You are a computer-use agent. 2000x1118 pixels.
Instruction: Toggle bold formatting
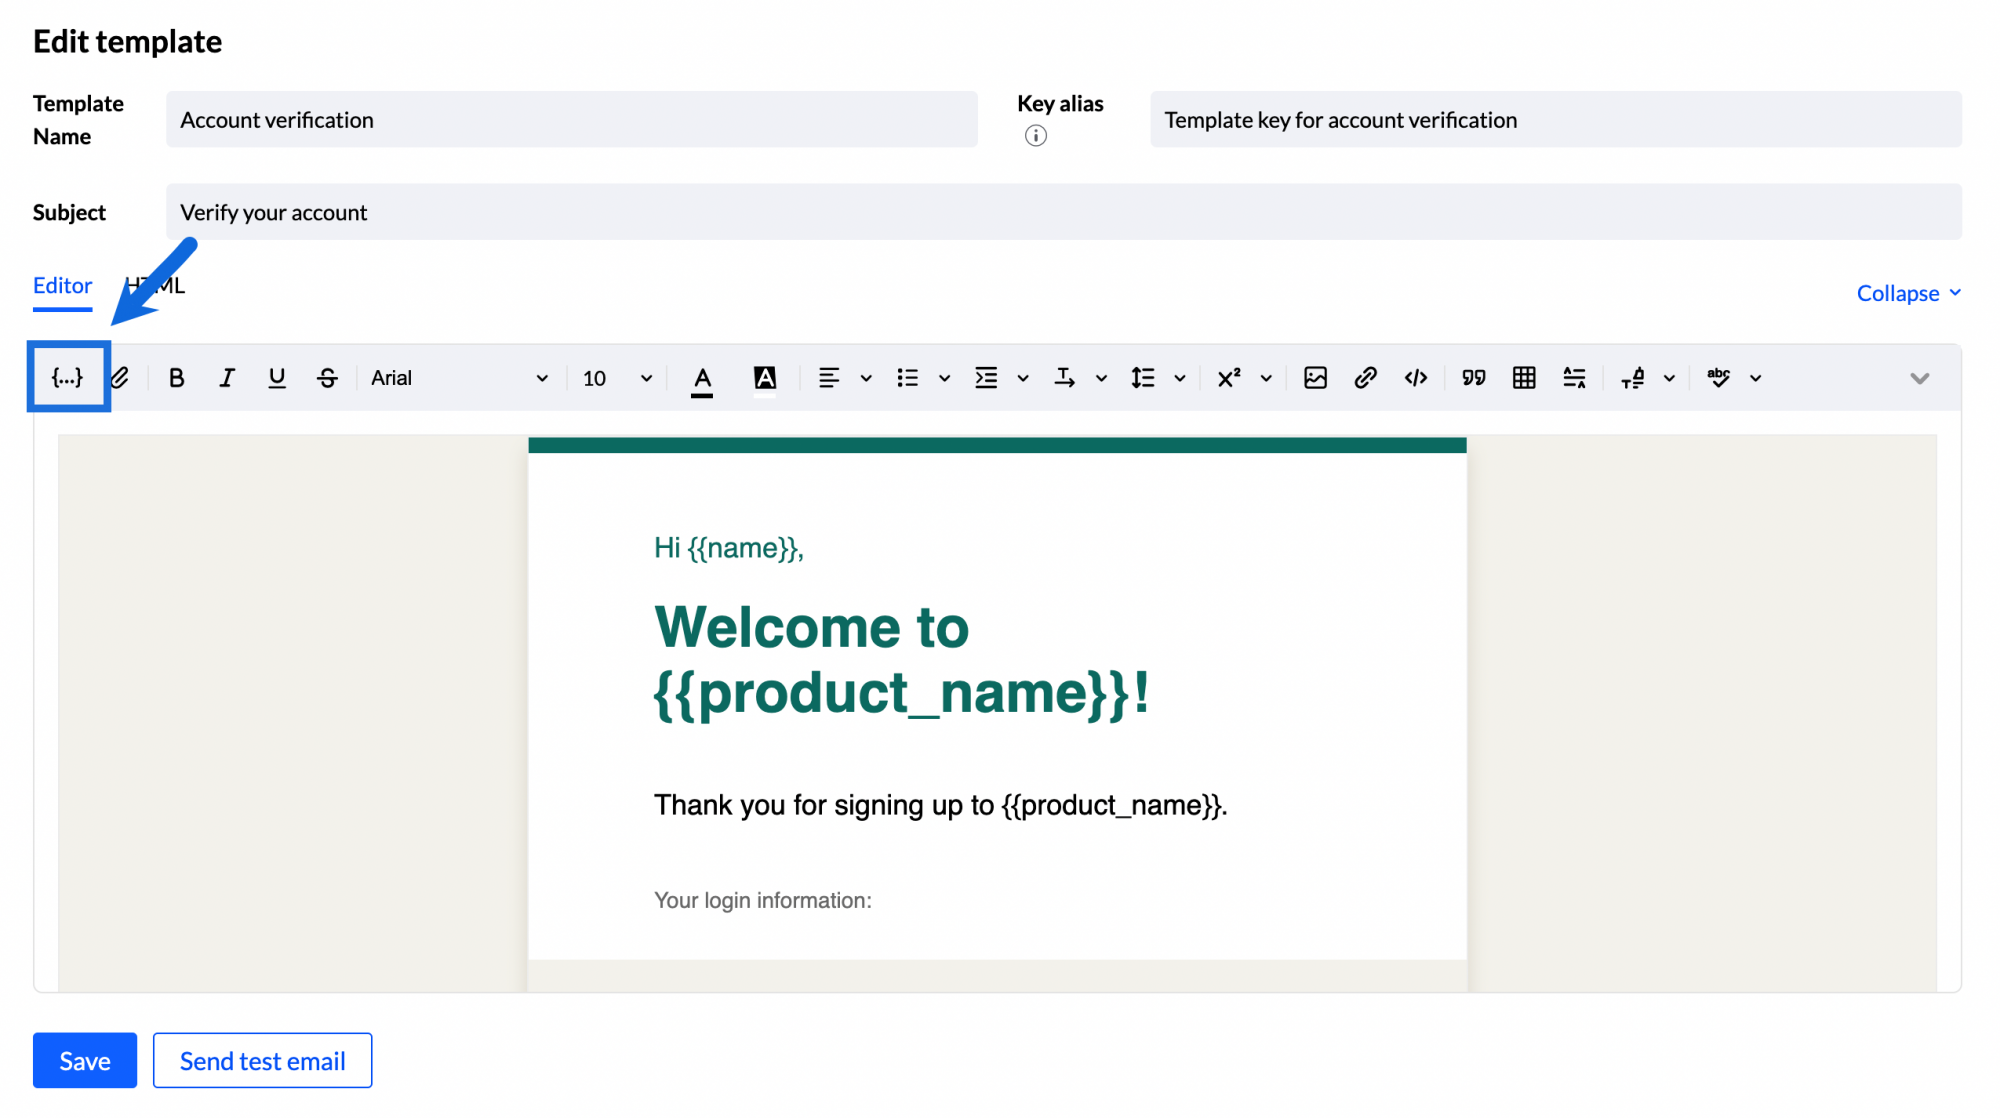176,377
